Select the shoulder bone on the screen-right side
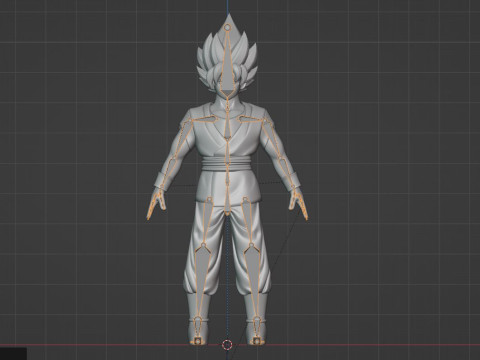This screenshot has height=360, width=480. tap(249, 119)
